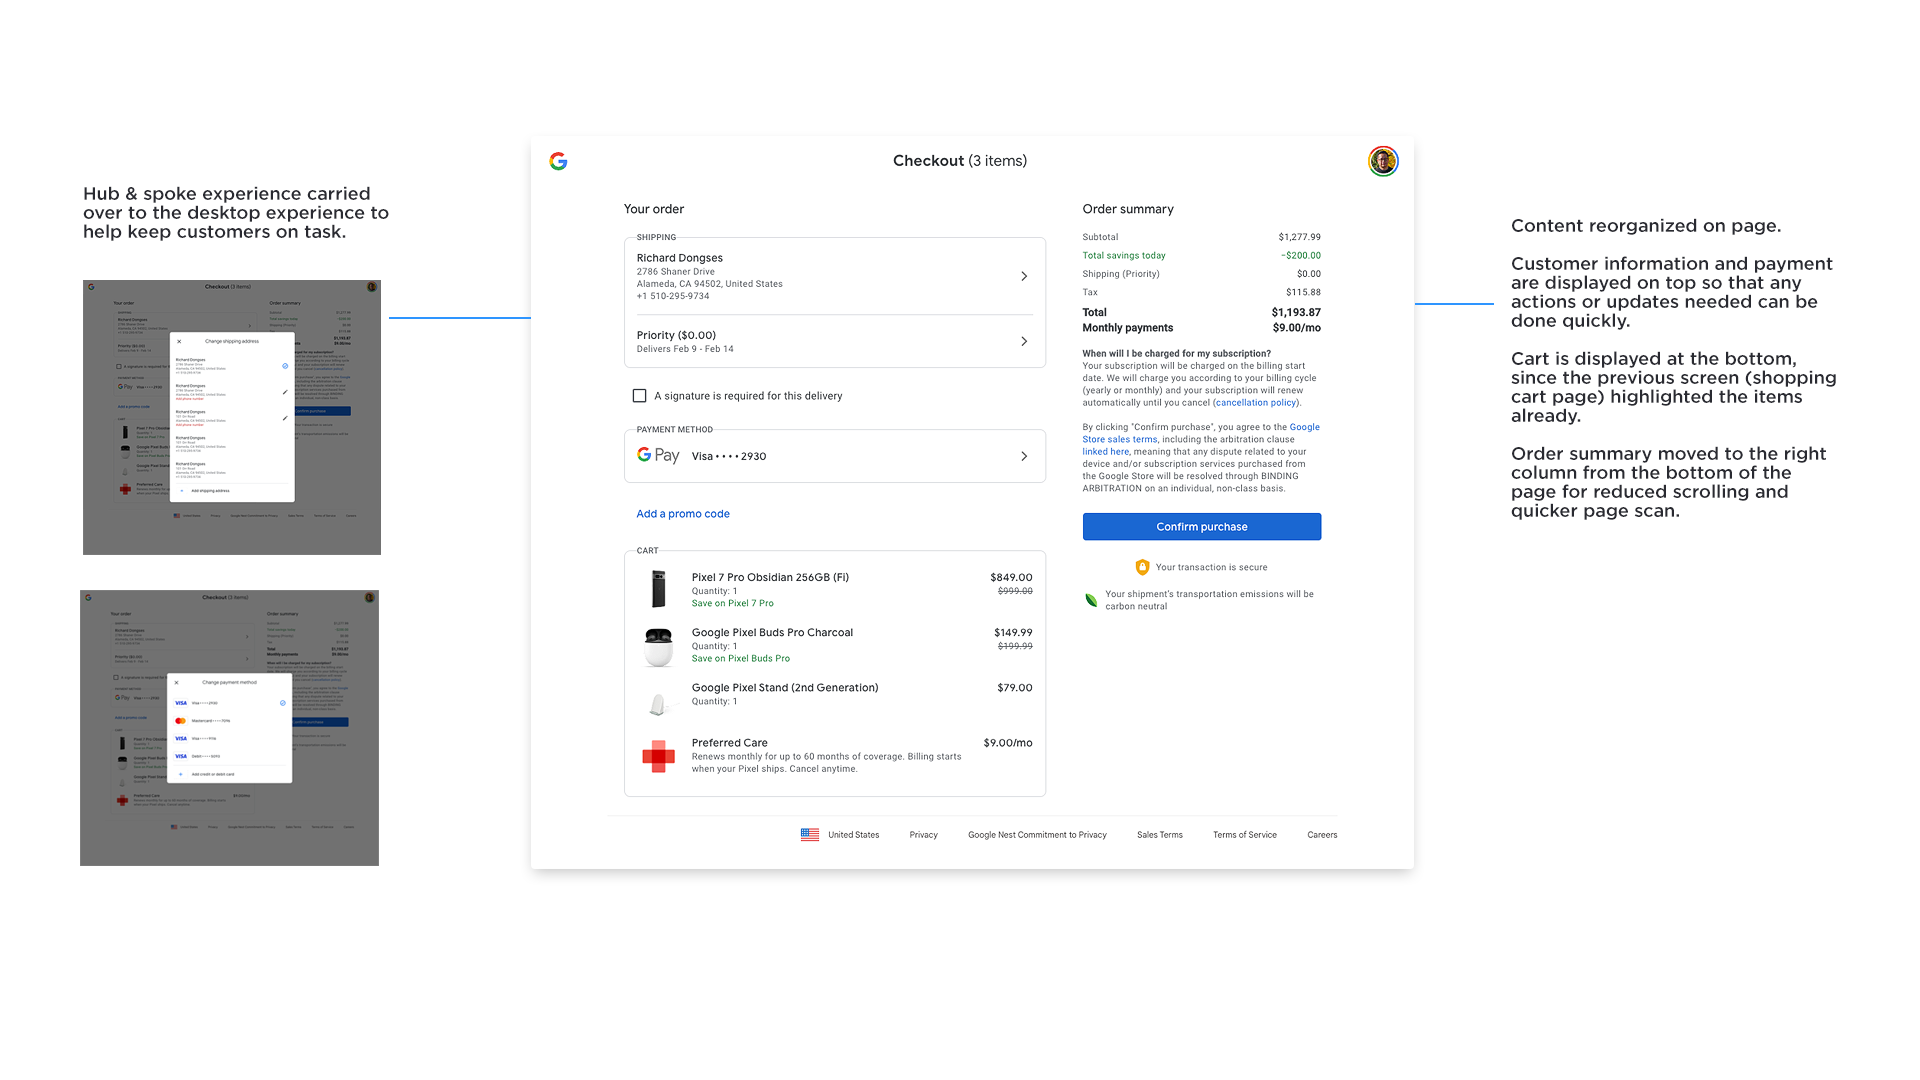This screenshot has width=1920, height=1080.
Task: Click the carbon neutral leaf icon
Action: [x=1091, y=600]
